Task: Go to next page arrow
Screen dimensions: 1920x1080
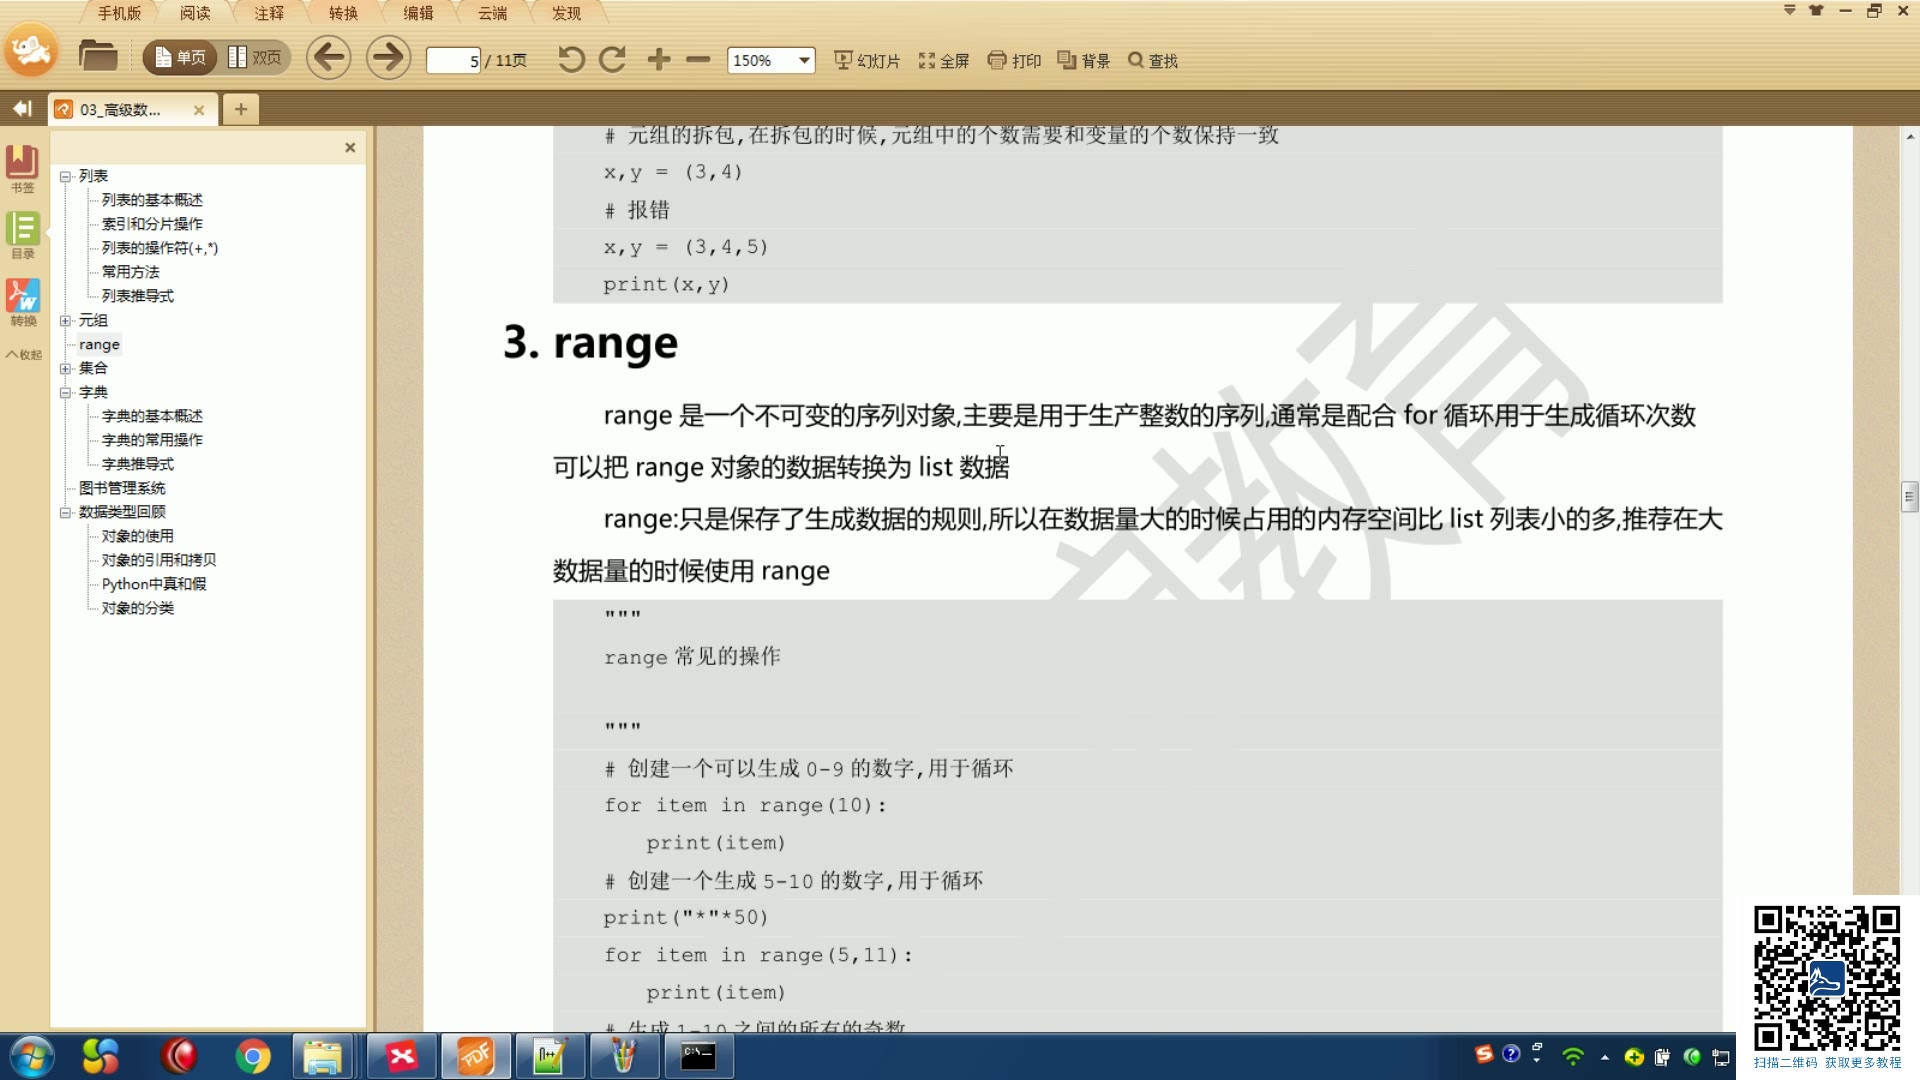Action: coord(388,58)
